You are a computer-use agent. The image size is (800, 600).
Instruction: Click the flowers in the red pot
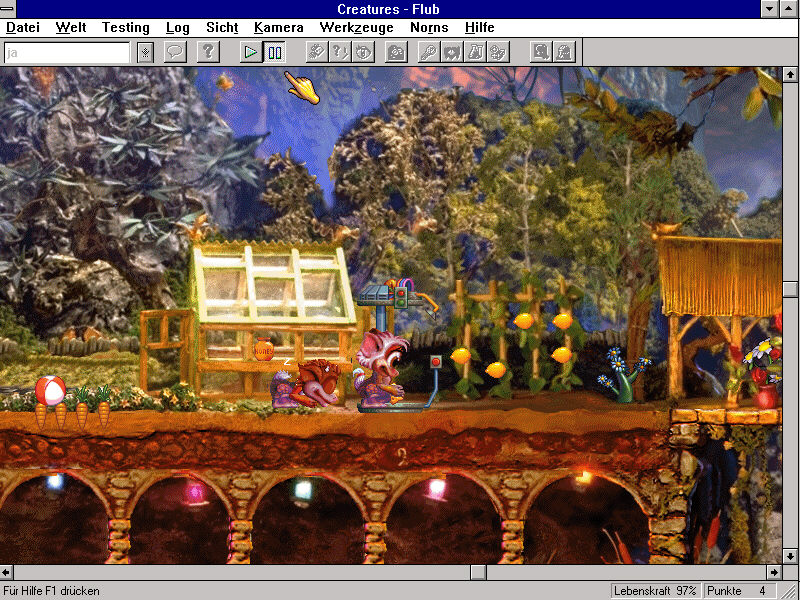point(764,372)
